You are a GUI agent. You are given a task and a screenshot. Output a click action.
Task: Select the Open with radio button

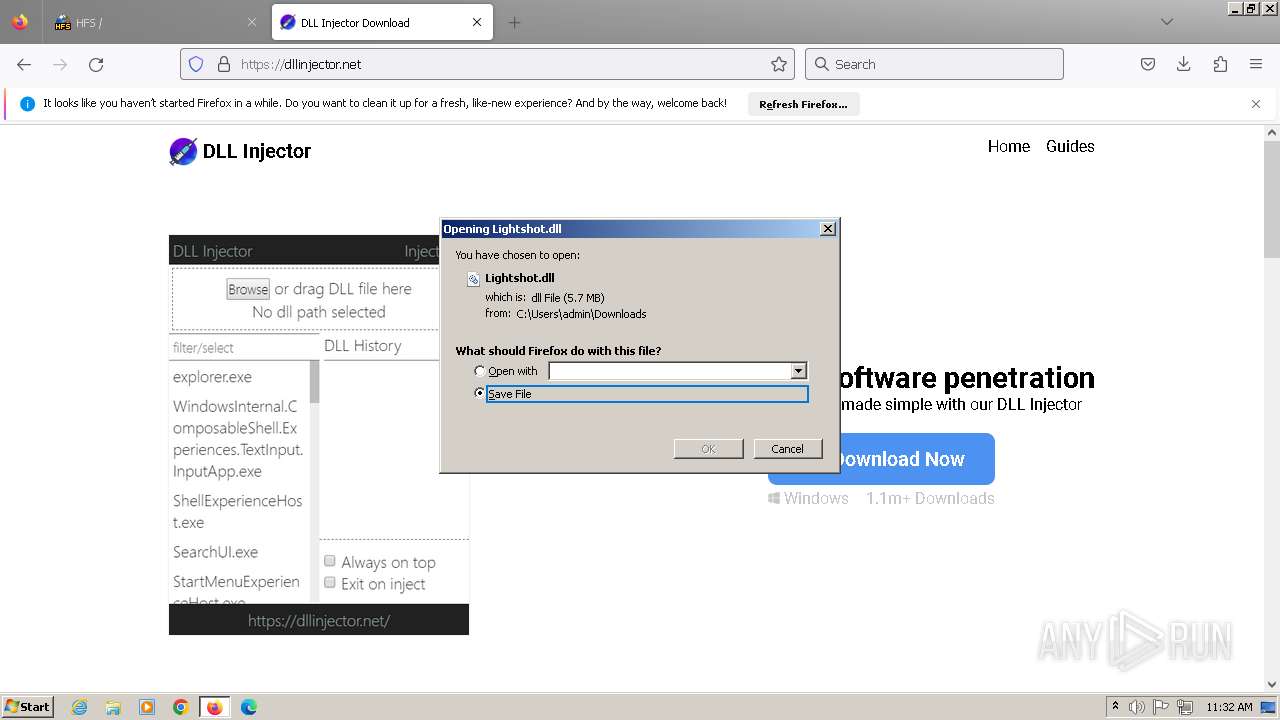coord(480,371)
